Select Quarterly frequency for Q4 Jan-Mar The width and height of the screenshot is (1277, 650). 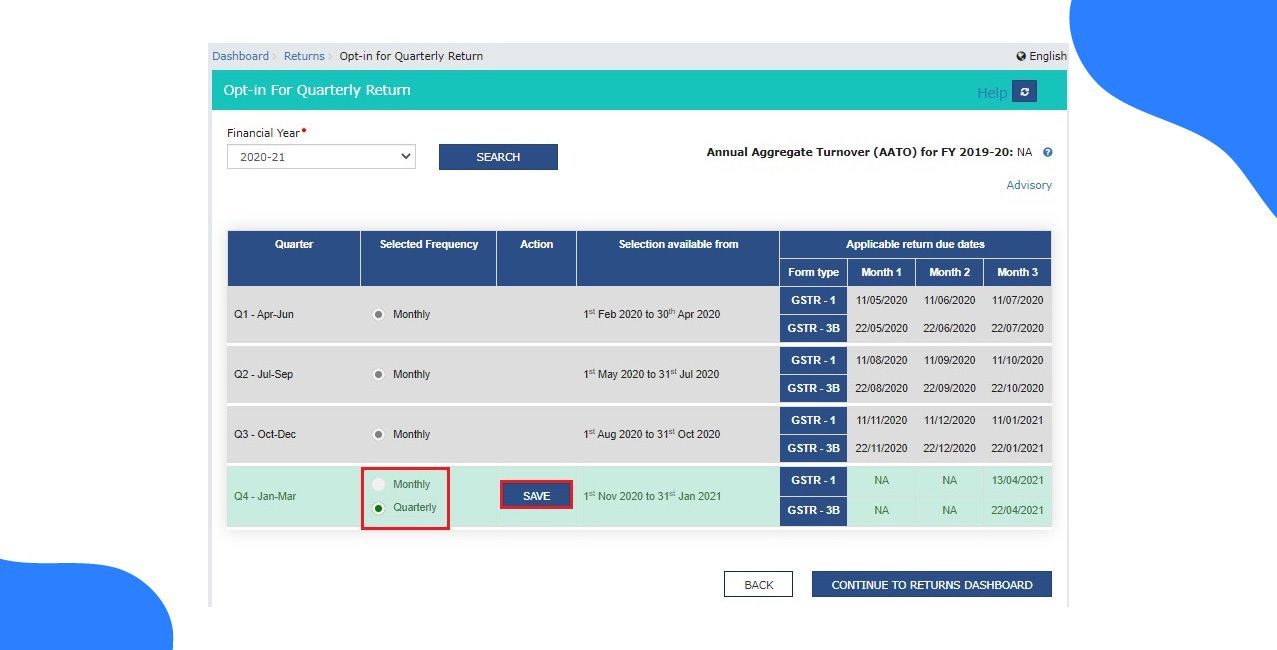click(x=380, y=508)
